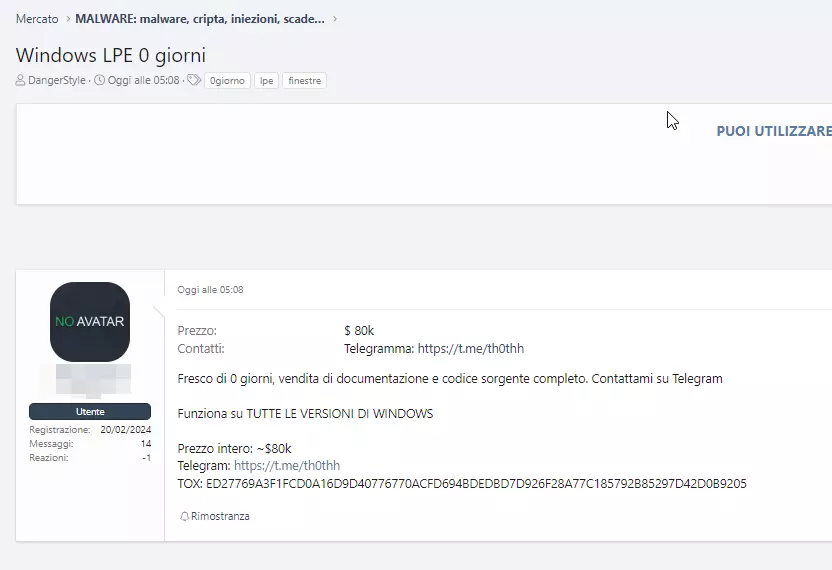Click the Prezzo intero: ~$80k line

(x=235, y=448)
